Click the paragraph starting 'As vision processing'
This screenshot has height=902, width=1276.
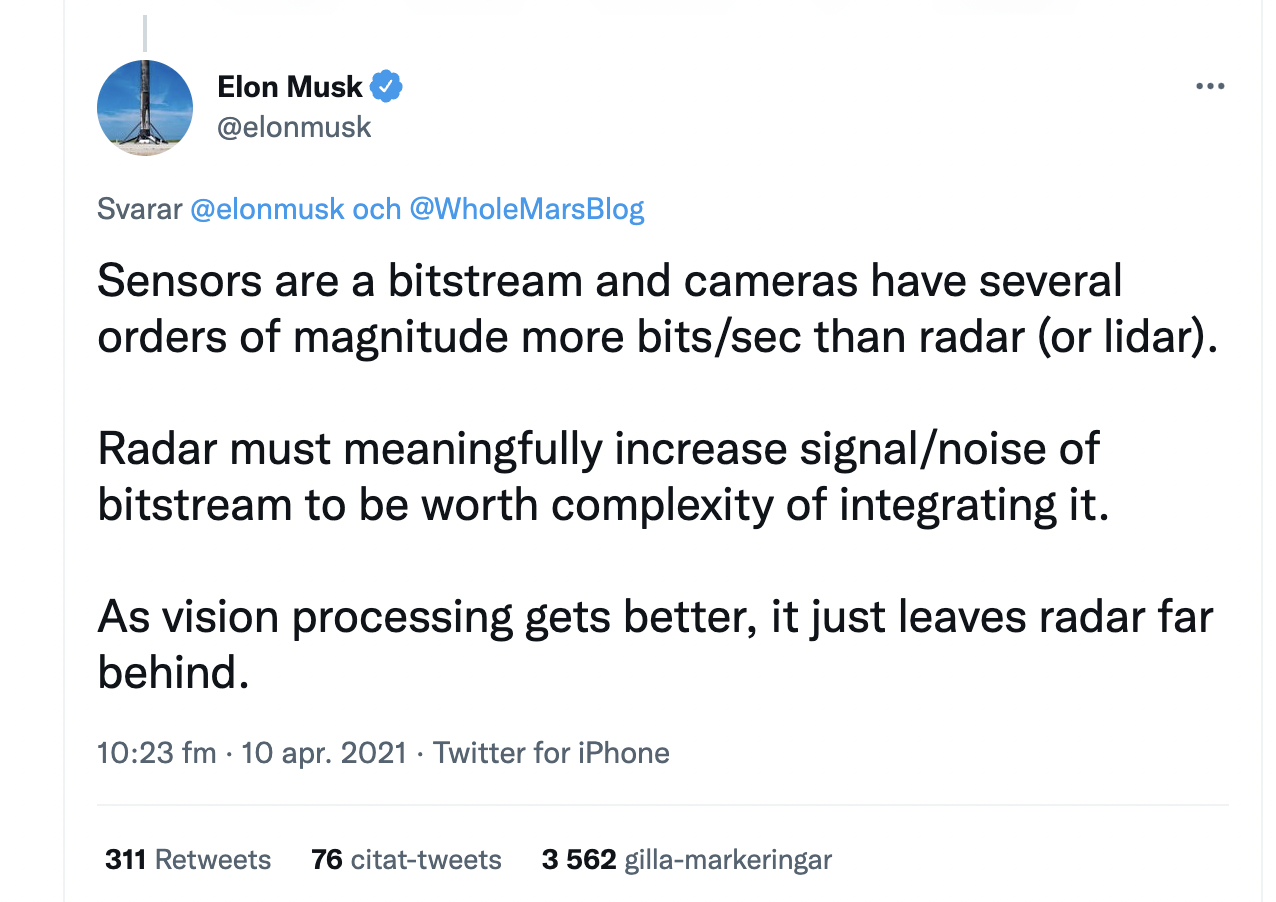click(655, 645)
